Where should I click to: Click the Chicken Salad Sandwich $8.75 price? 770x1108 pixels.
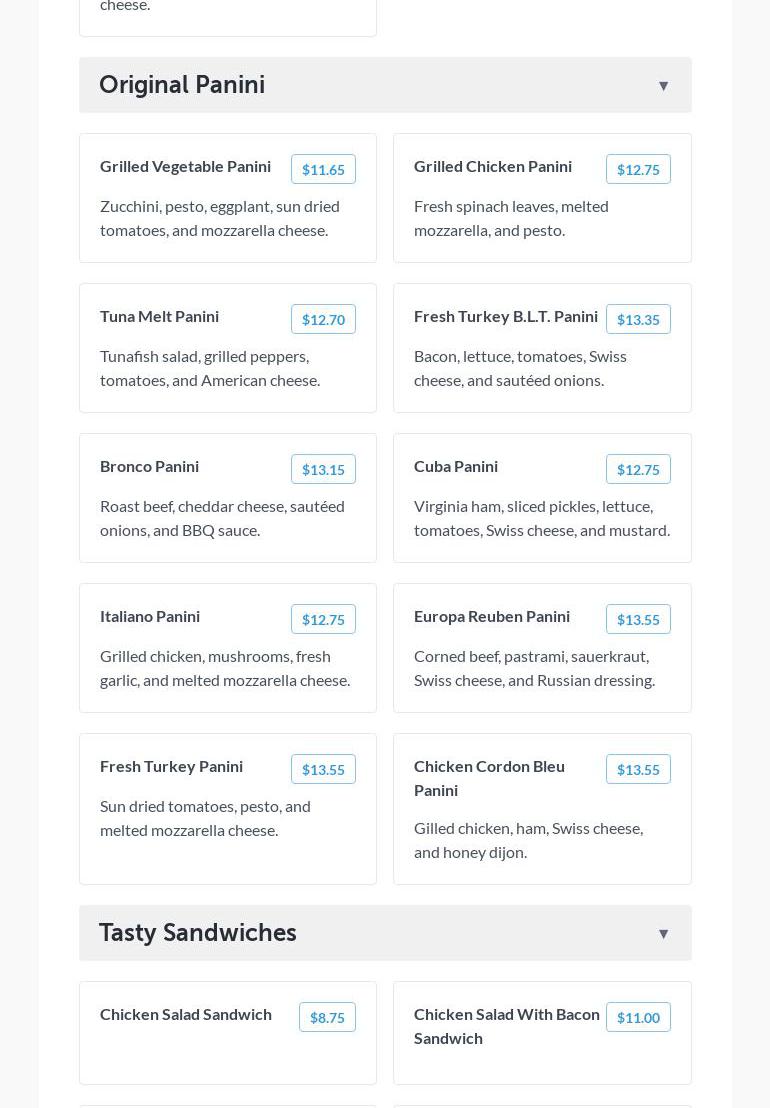coord(327,1018)
